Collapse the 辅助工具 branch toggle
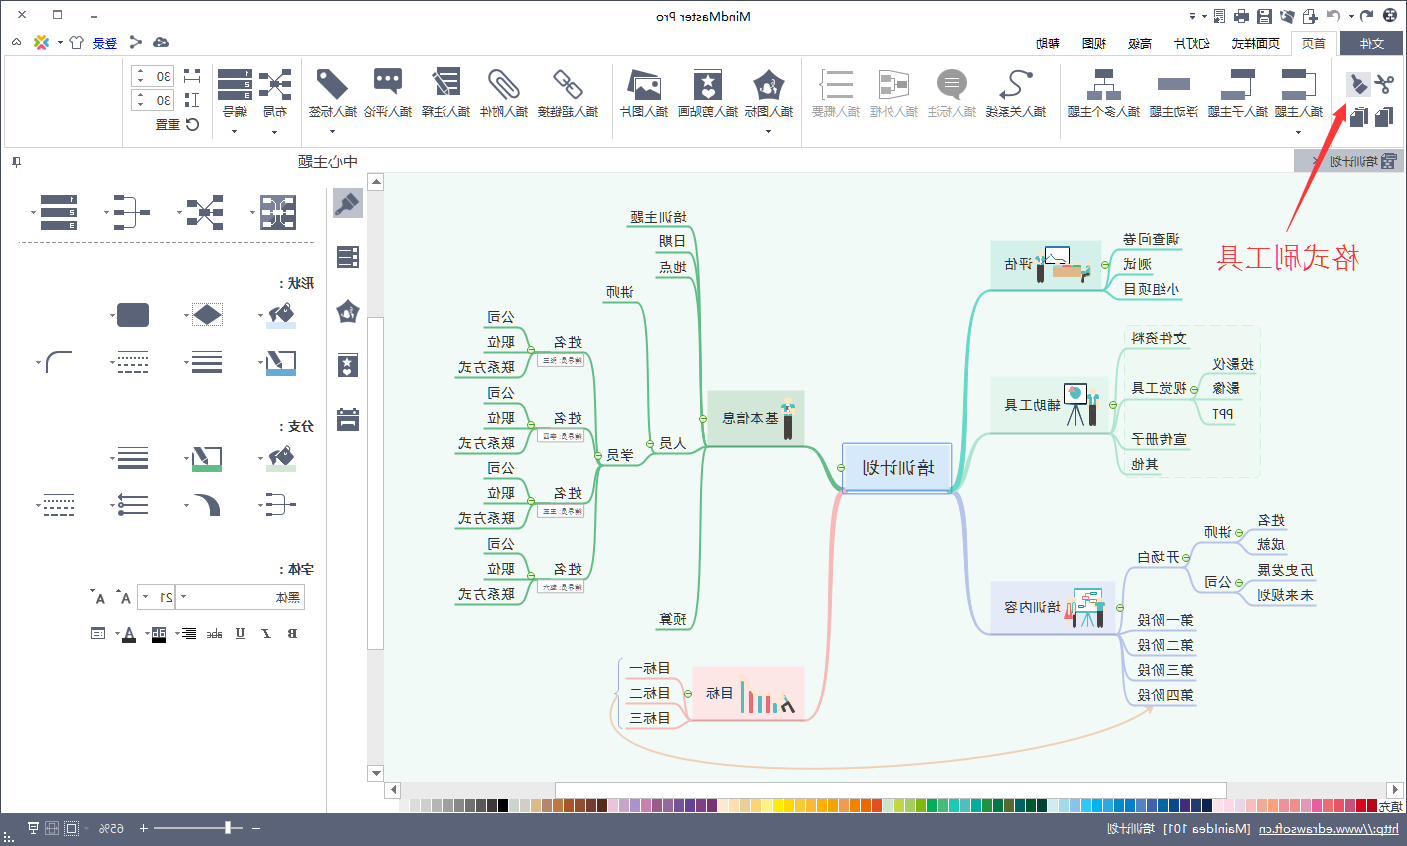This screenshot has height=846, width=1407. click(x=1113, y=405)
